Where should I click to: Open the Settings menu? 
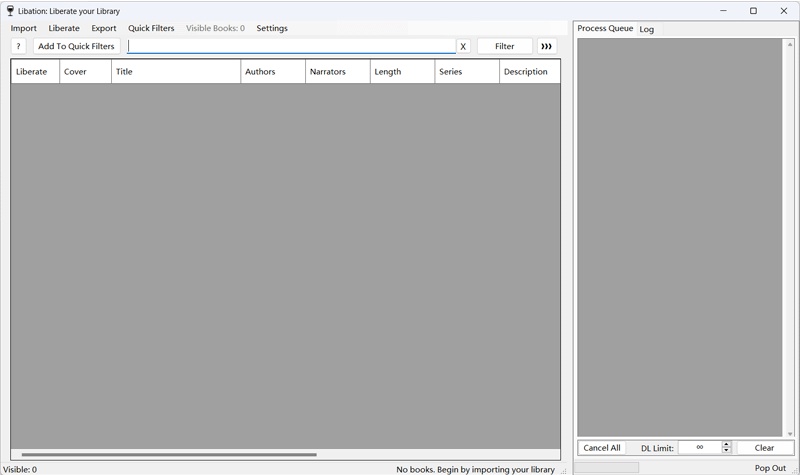click(x=272, y=28)
